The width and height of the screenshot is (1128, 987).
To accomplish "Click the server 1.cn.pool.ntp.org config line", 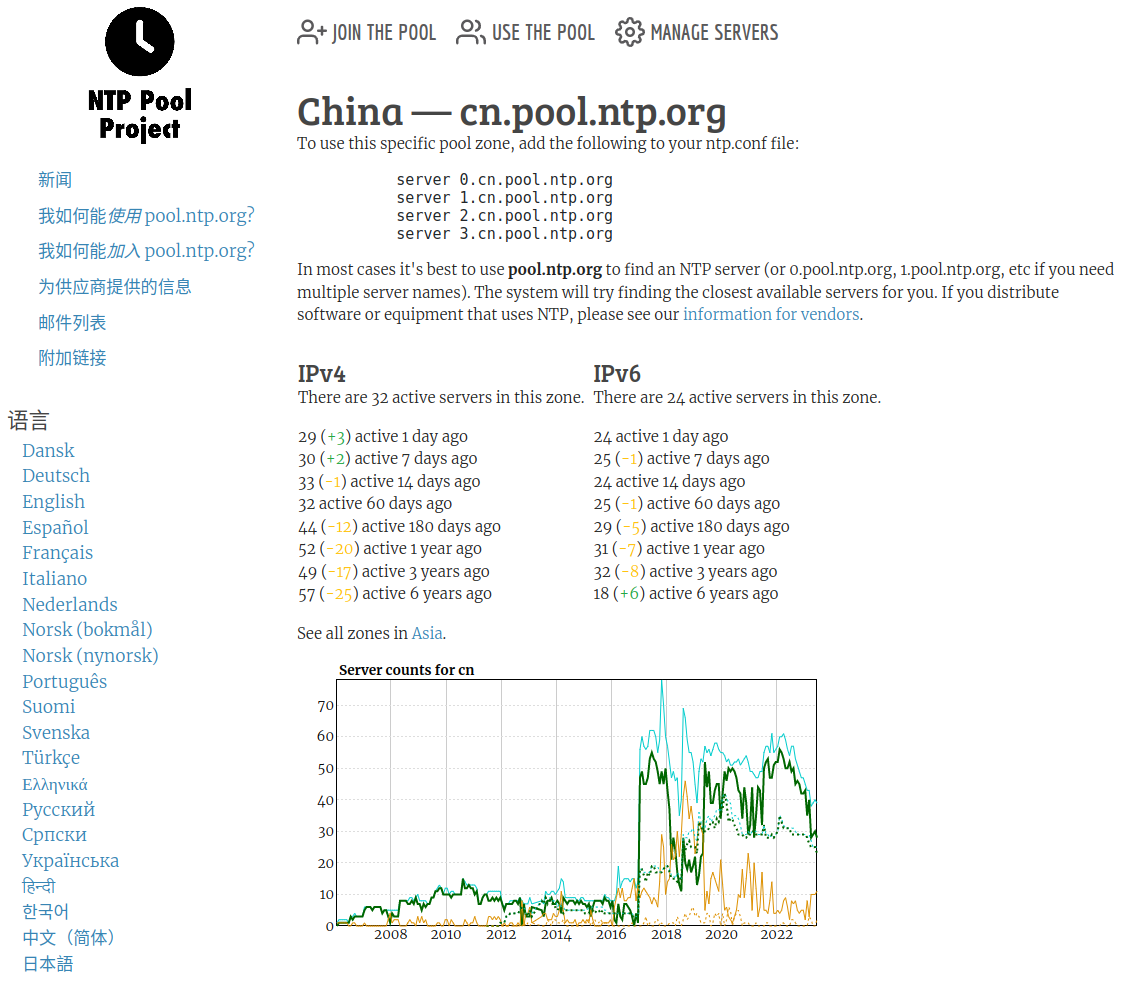I will (504, 198).
